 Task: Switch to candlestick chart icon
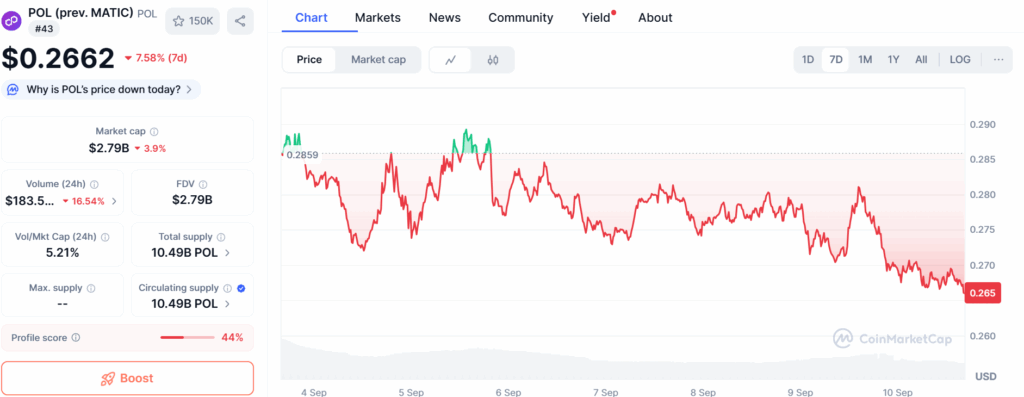coord(492,60)
